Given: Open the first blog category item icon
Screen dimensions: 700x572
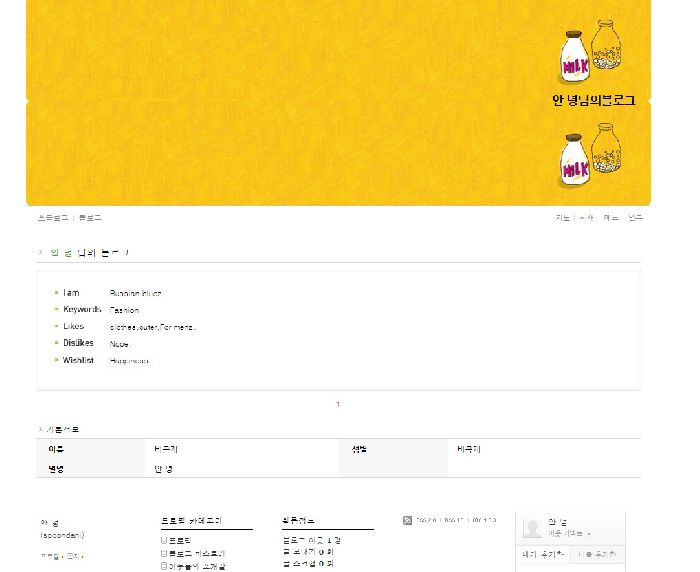Looking at the screenshot, I should (164, 540).
